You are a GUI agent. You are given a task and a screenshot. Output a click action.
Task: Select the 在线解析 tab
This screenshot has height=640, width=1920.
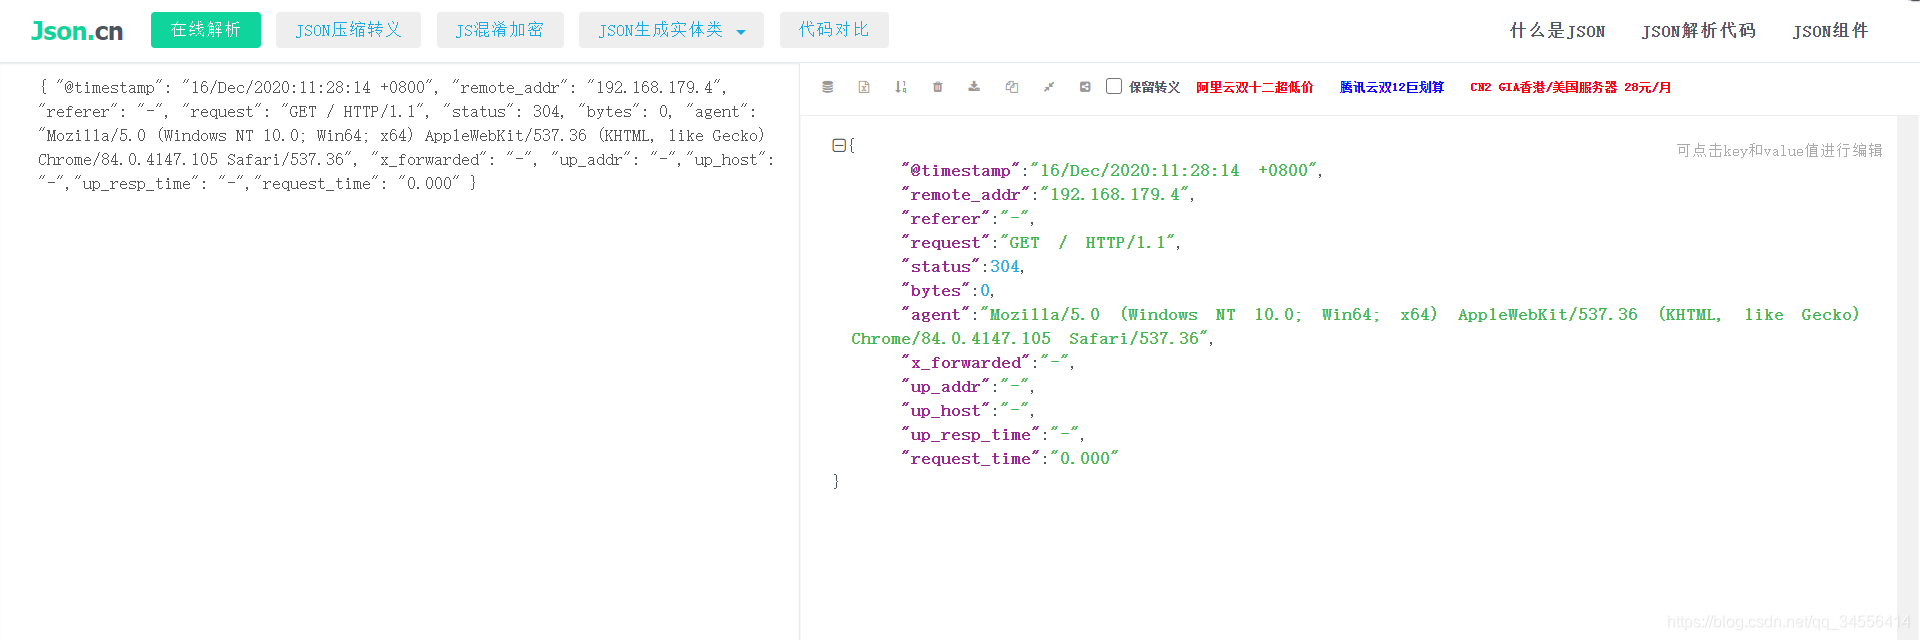click(206, 30)
